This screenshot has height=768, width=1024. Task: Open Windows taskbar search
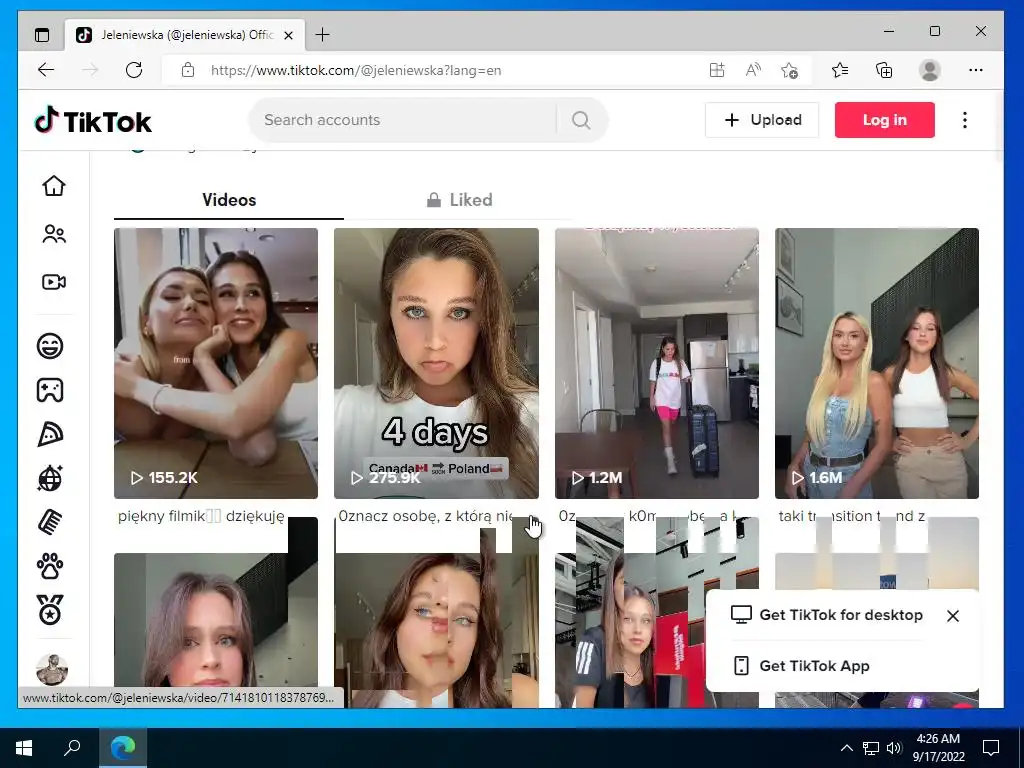(72, 748)
